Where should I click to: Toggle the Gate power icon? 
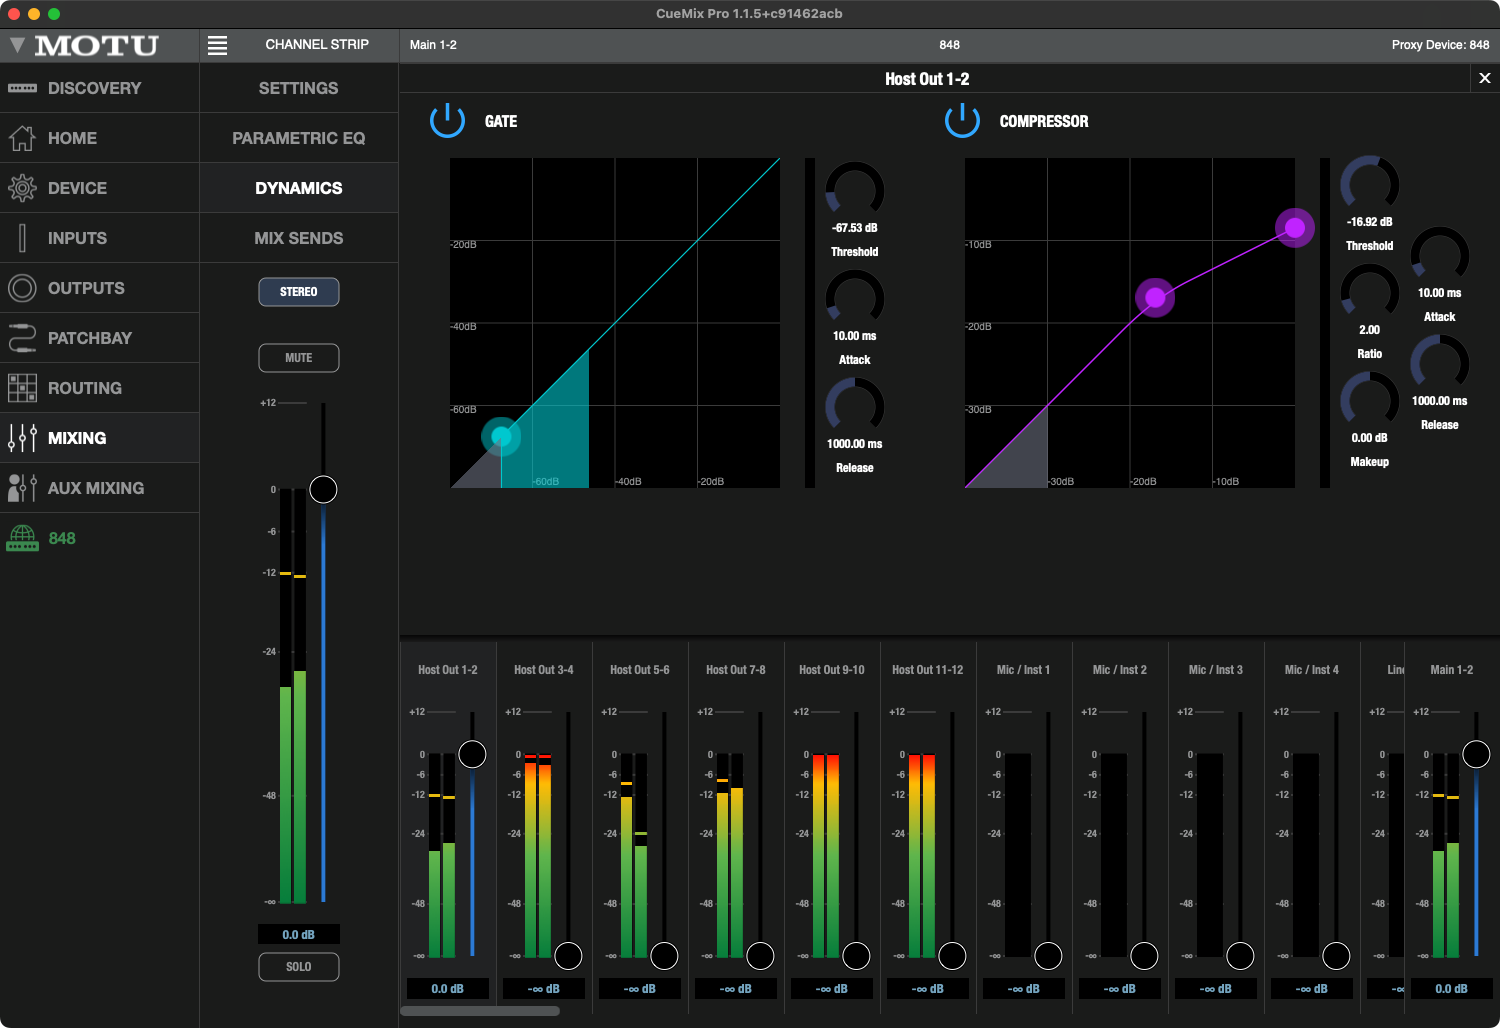pyautogui.click(x=447, y=121)
